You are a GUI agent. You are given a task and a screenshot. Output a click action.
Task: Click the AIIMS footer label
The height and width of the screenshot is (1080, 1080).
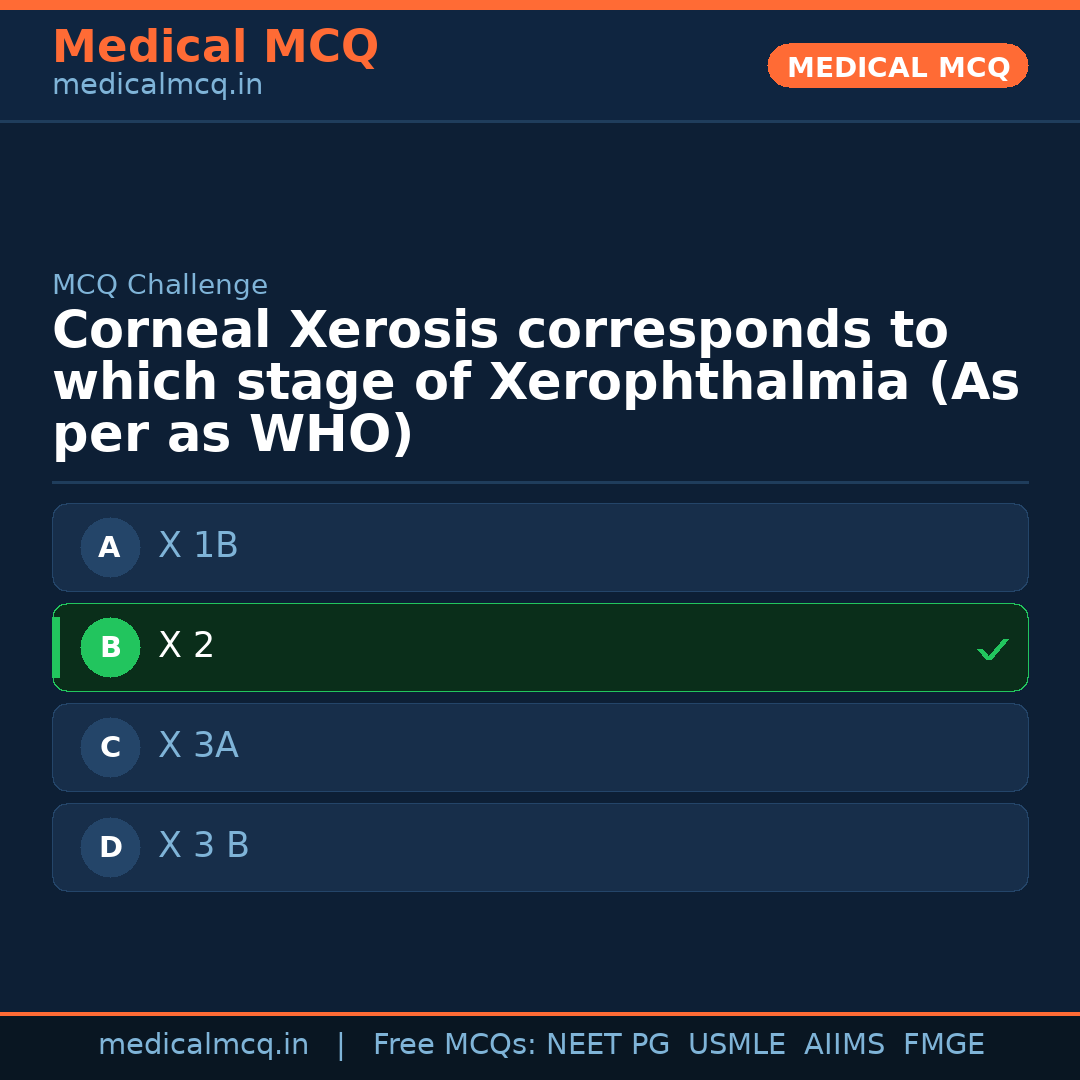coord(845,1044)
